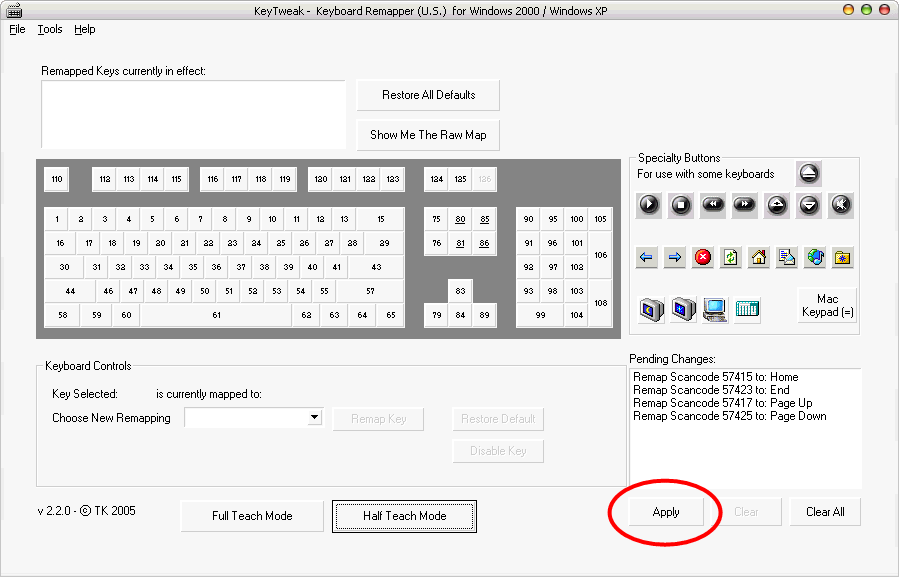
Task: Enable Full Teach Mode
Action: coord(252,516)
